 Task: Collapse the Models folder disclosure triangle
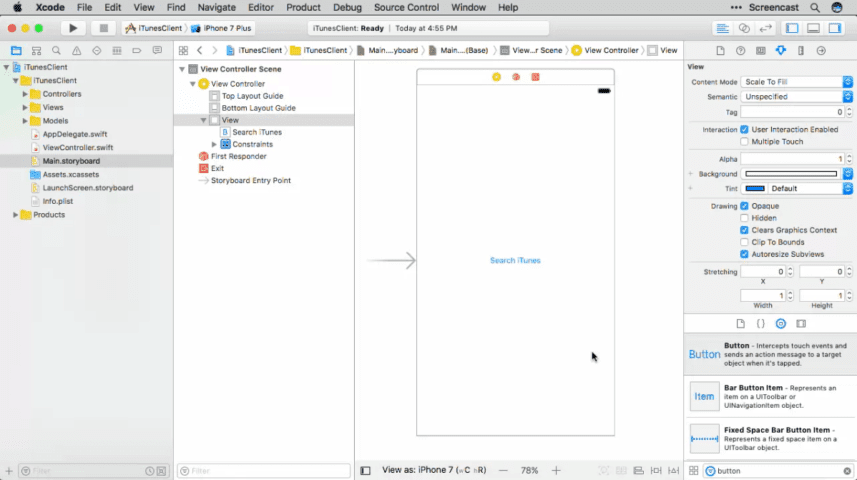click(x=25, y=121)
